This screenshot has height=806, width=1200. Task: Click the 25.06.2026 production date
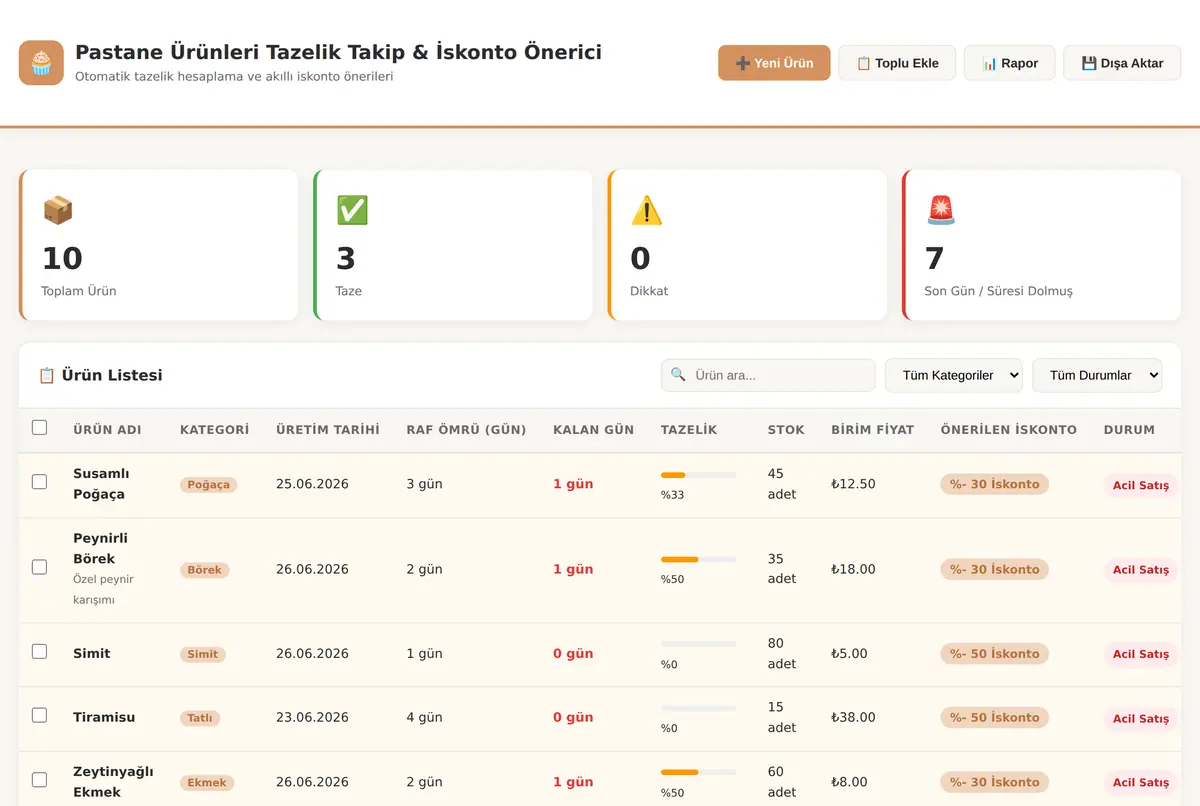[x=312, y=484]
